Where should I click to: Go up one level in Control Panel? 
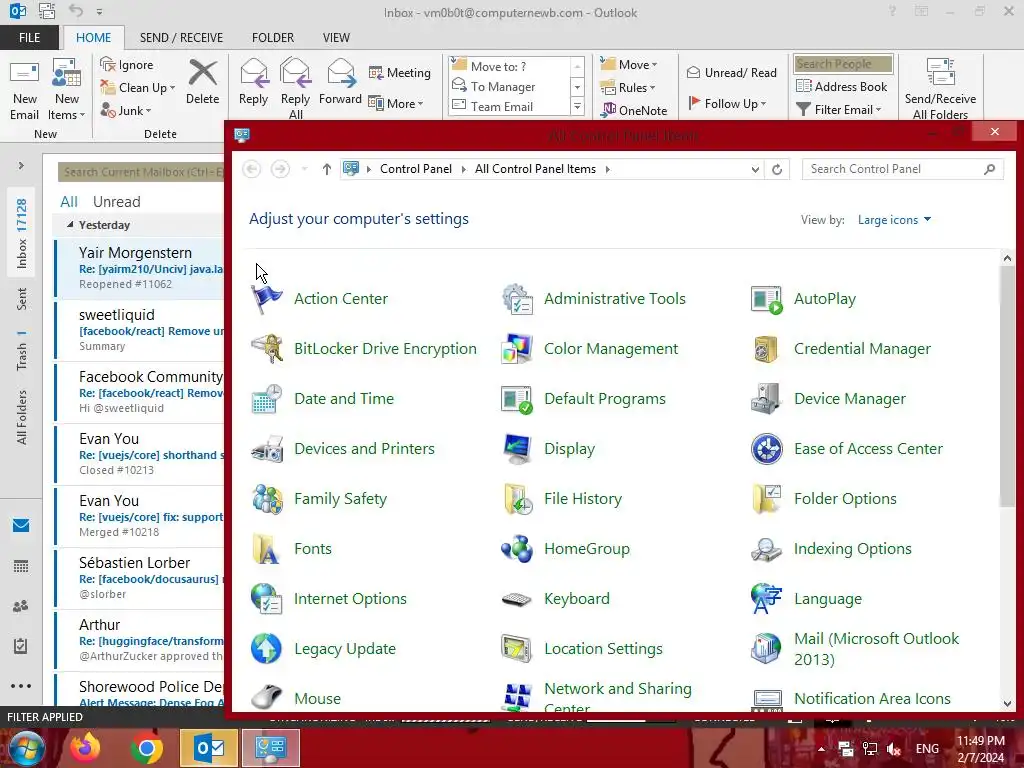click(327, 169)
